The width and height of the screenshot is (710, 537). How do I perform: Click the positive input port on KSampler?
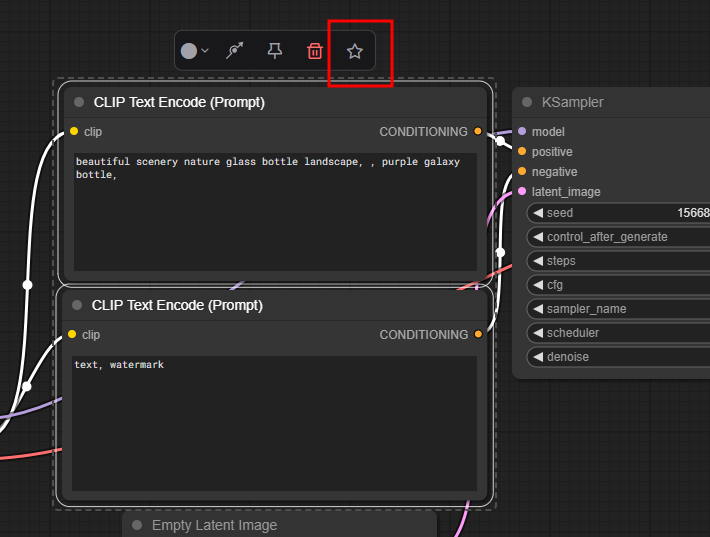(522, 151)
